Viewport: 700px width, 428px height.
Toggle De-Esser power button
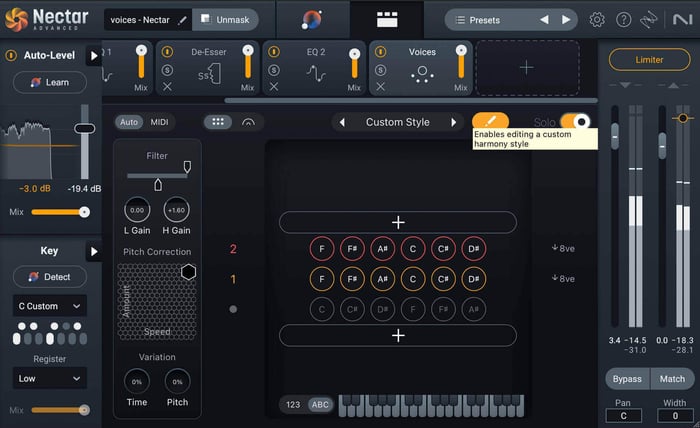167,52
